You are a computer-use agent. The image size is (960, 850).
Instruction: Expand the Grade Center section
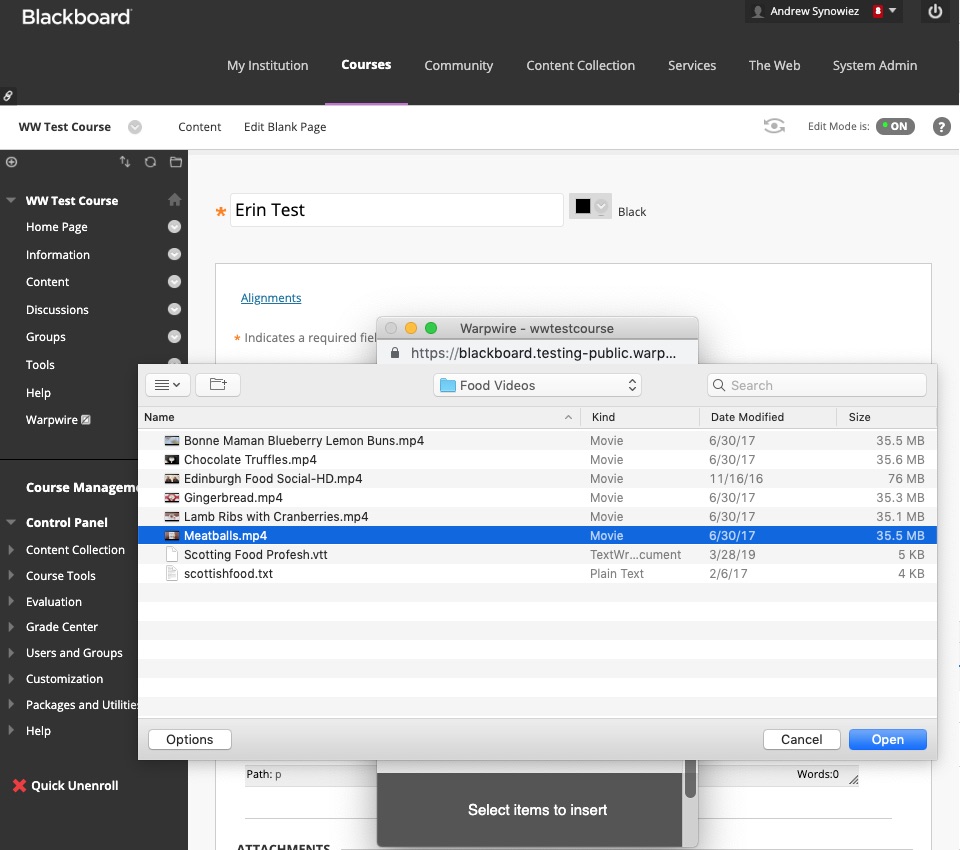10,626
